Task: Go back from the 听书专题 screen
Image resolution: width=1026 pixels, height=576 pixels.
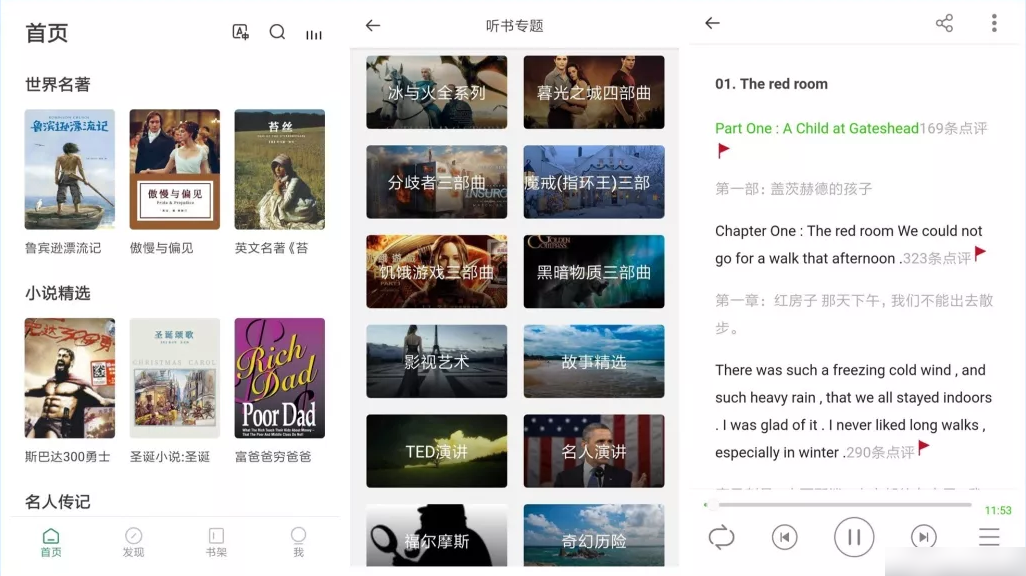Action: tap(373, 26)
